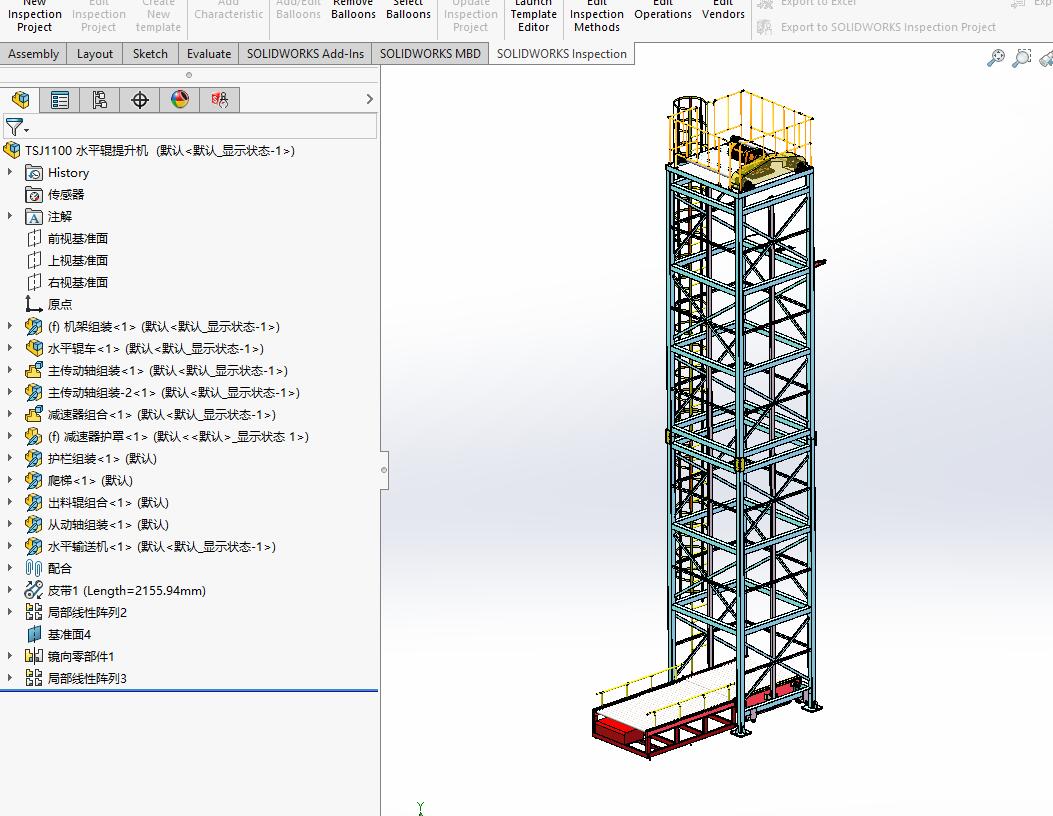Screen dimensions: 1053x816
Task: Open the ConfigurationManager tab icon
Action: tap(99, 100)
